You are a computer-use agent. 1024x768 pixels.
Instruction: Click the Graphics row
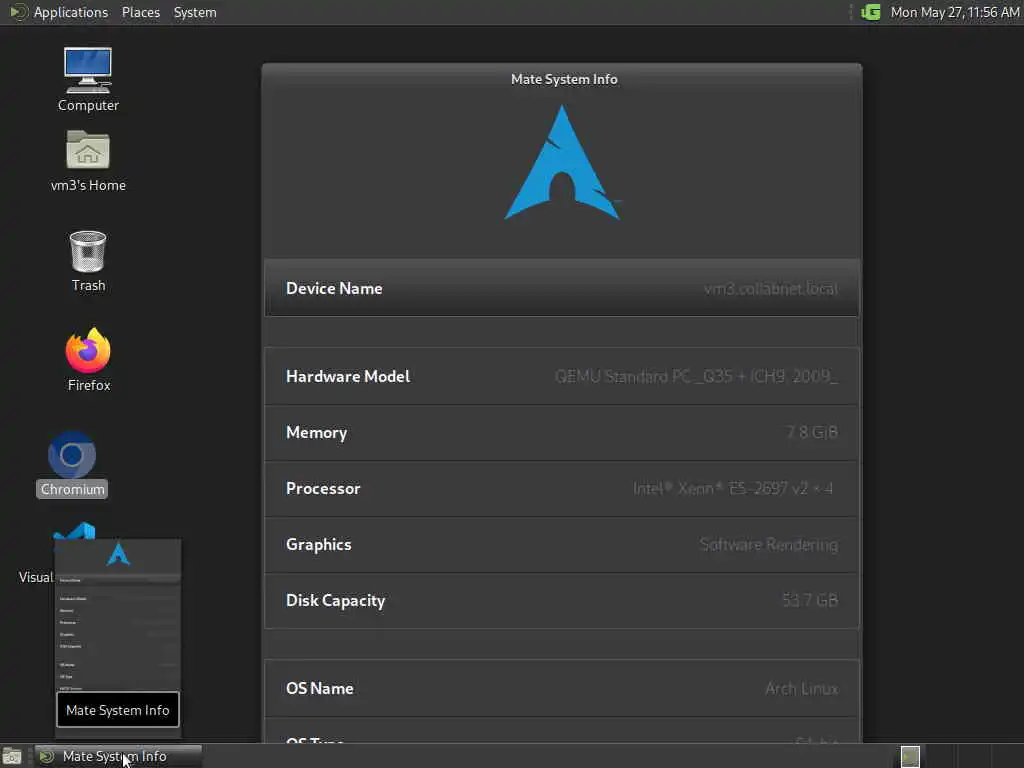coord(562,545)
